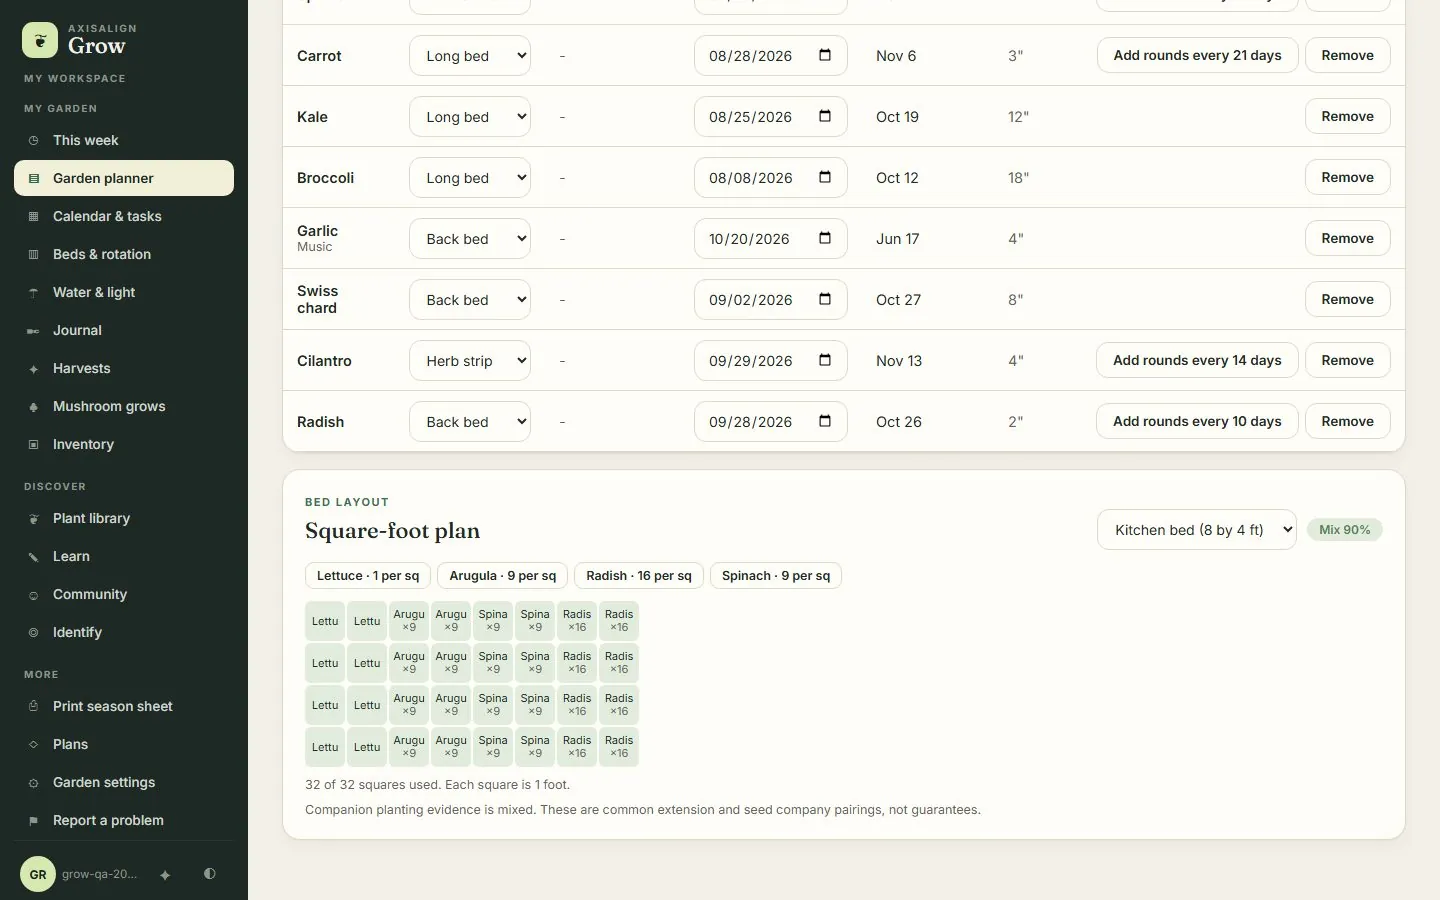Go to Plans in the sidebar
The height and width of the screenshot is (900, 1440).
124,744
